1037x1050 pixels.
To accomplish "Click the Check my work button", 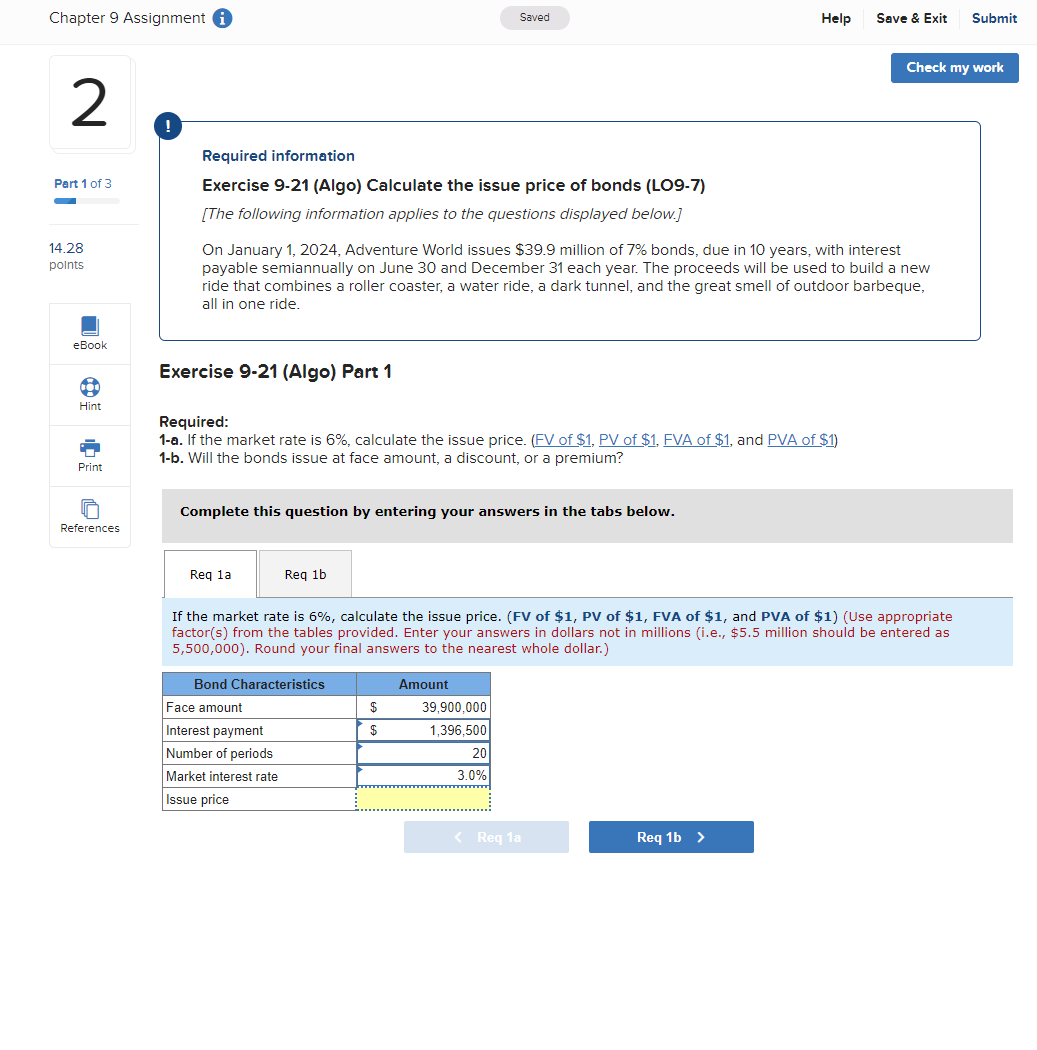I will point(954,67).
